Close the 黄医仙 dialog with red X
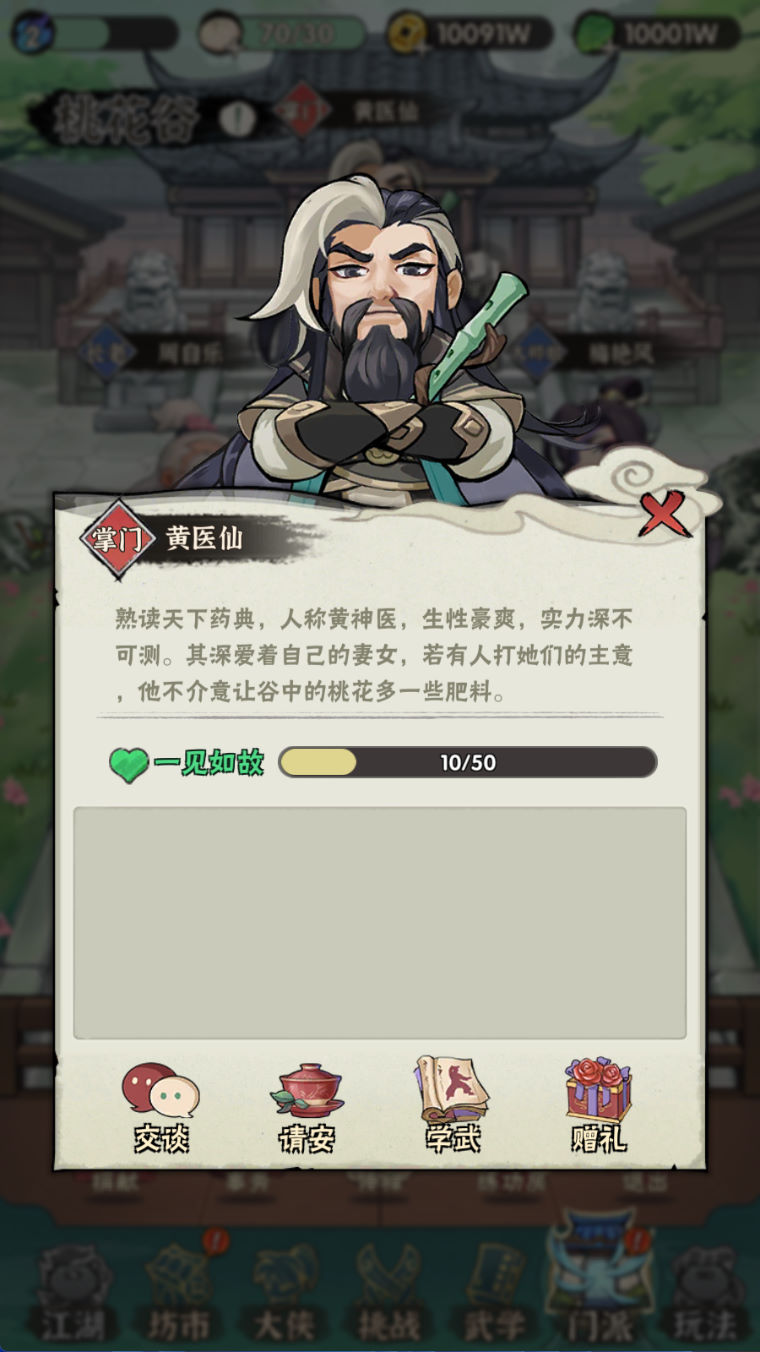 point(663,513)
